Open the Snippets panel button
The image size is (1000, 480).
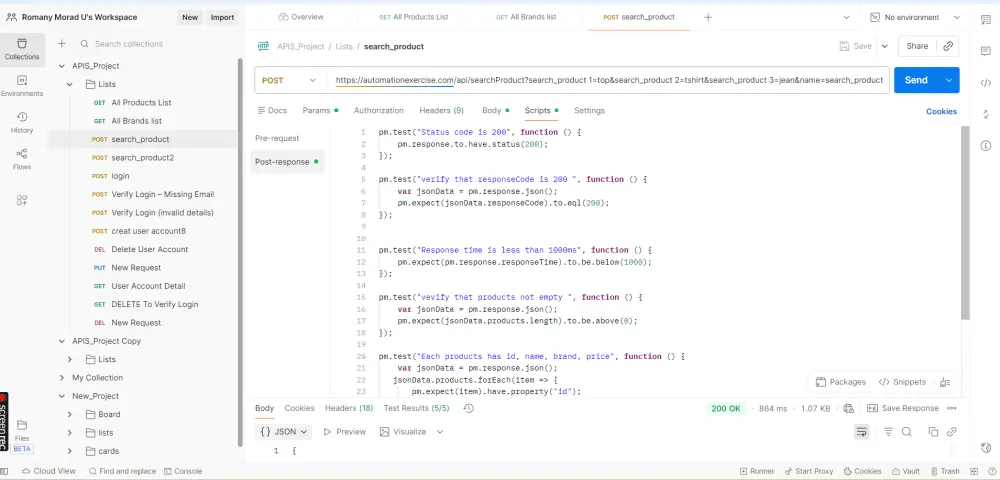(x=902, y=382)
